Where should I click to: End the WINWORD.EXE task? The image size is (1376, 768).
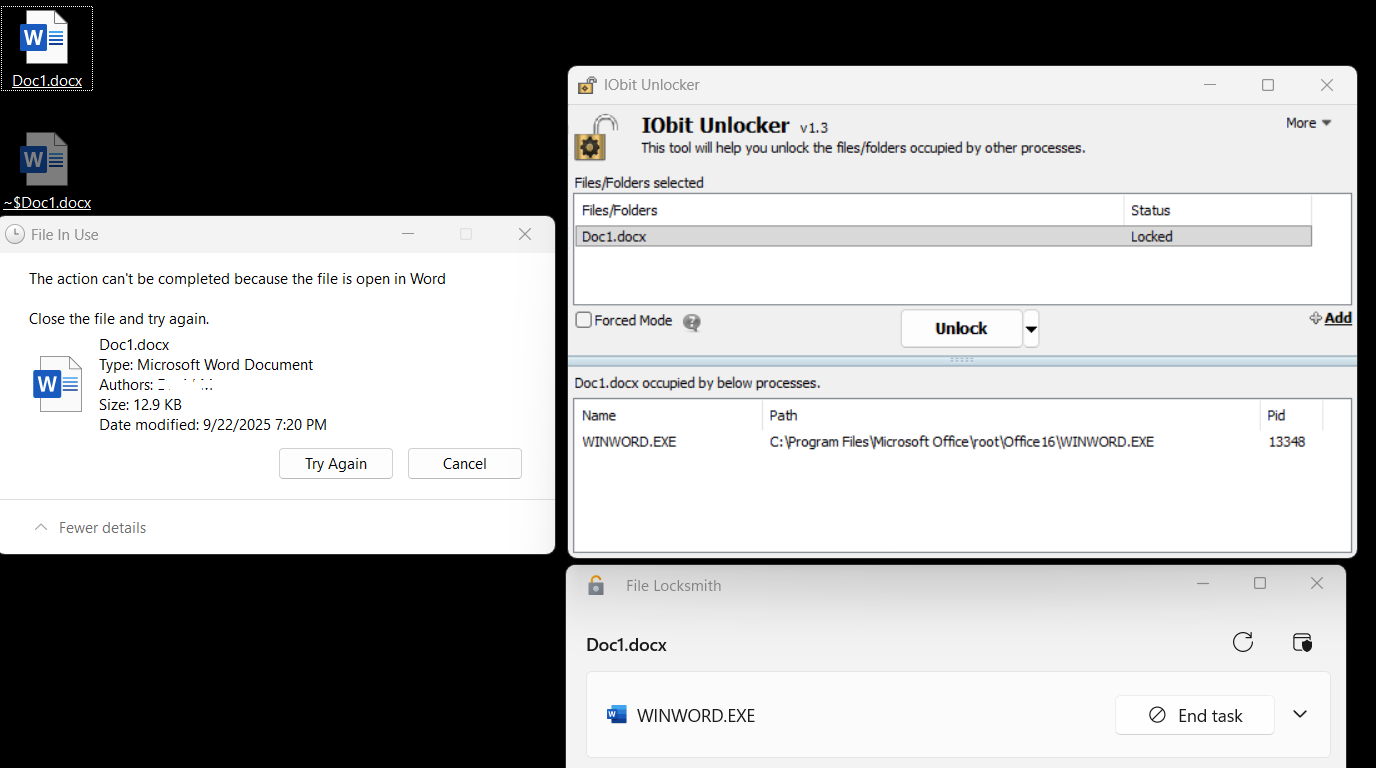pyautogui.click(x=1194, y=715)
